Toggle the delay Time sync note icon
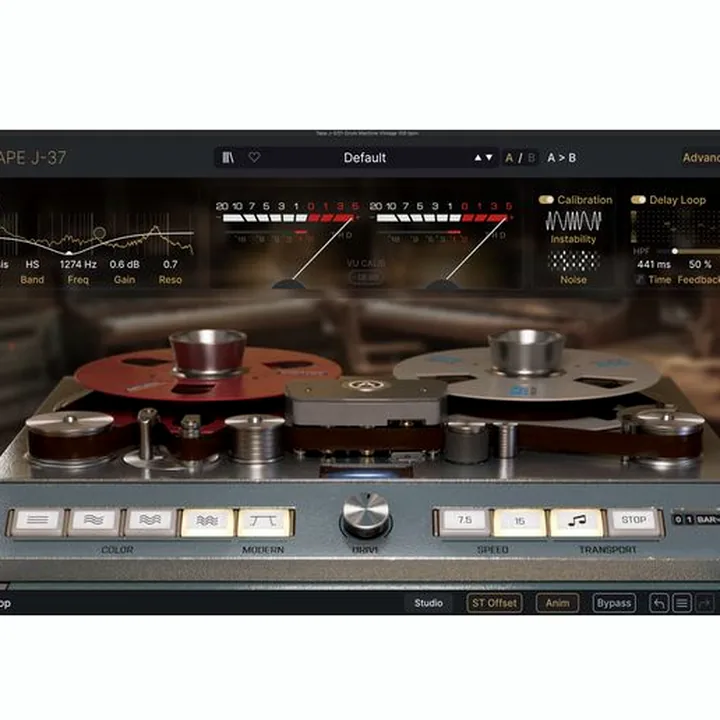Viewport: 720px width, 720px height. [x=640, y=279]
